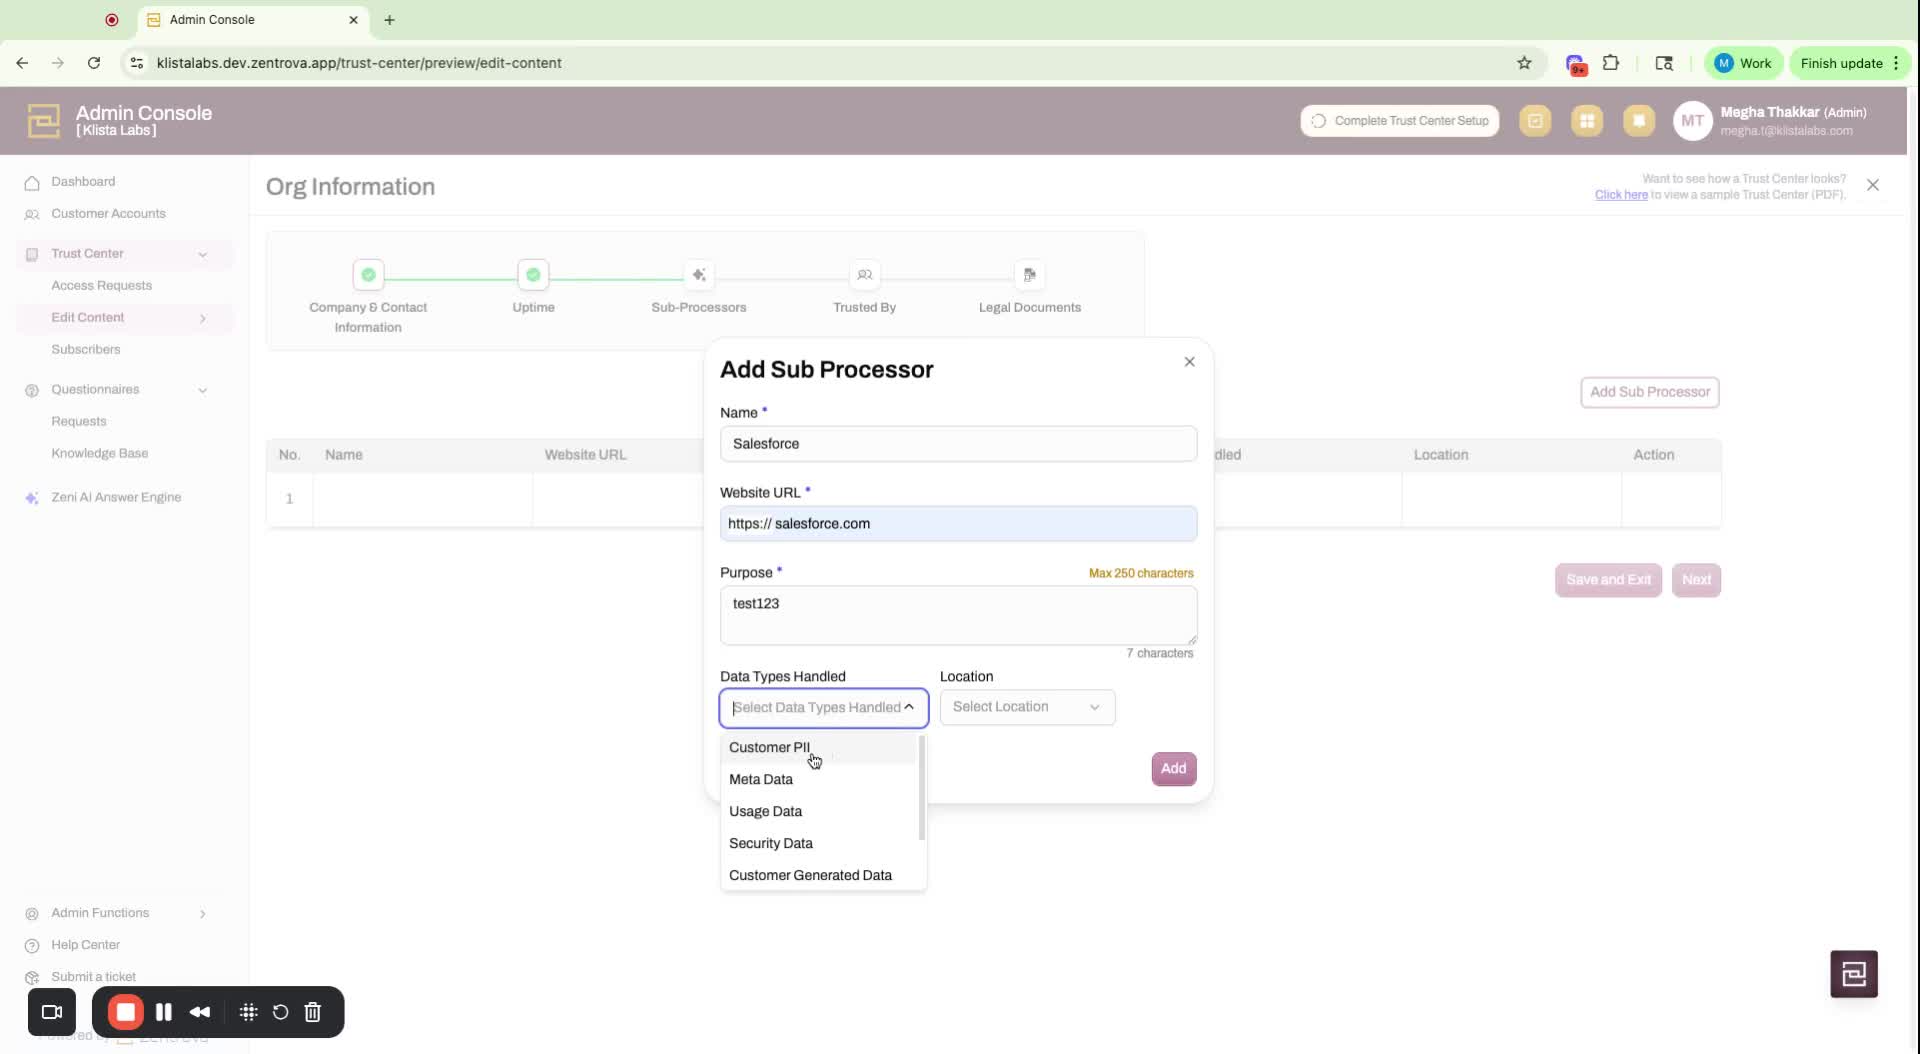Close the Data Types Handled dropdown
The width and height of the screenshot is (1920, 1054).
pos(909,707)
